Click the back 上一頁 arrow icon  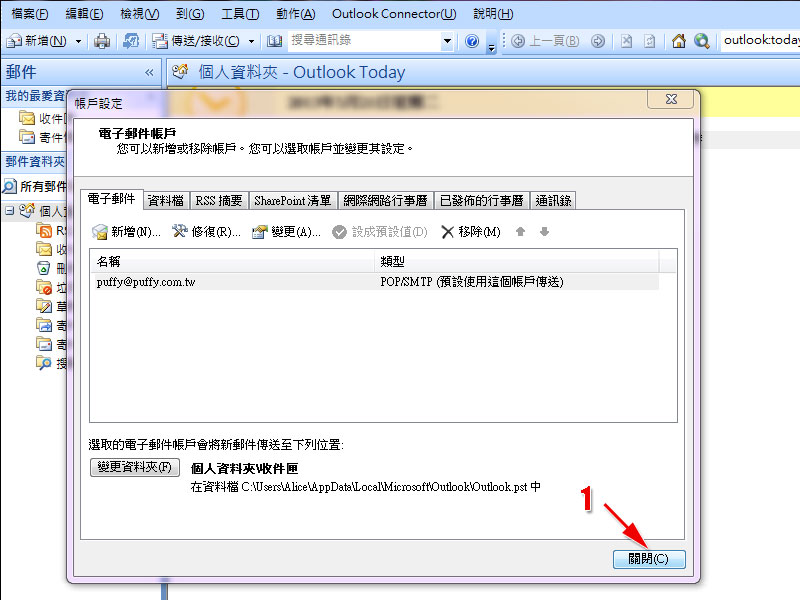pyautogui.click(x=518, y=41)
